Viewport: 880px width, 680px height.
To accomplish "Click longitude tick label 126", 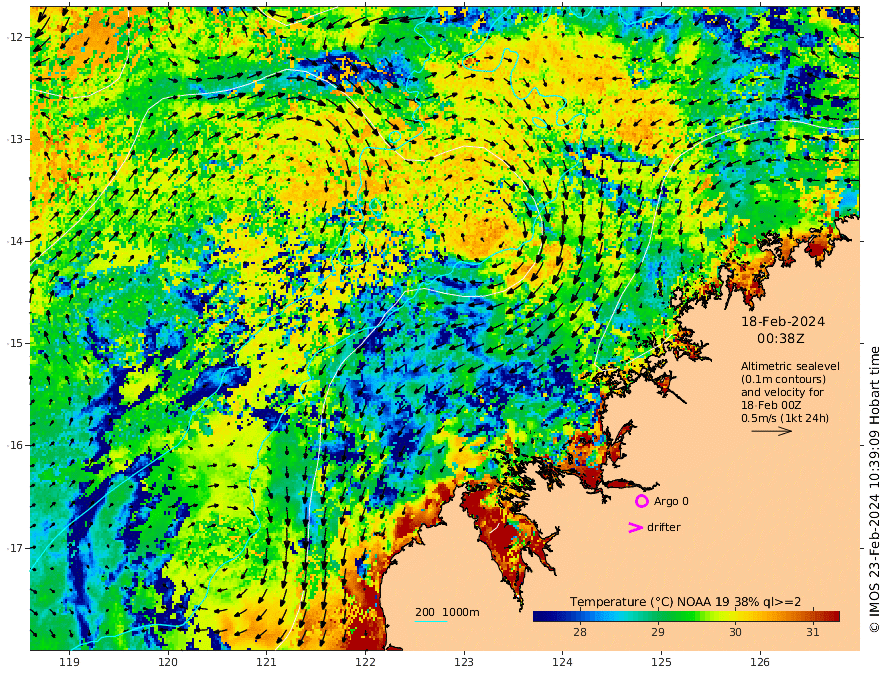I will click(x=760, y=662).
